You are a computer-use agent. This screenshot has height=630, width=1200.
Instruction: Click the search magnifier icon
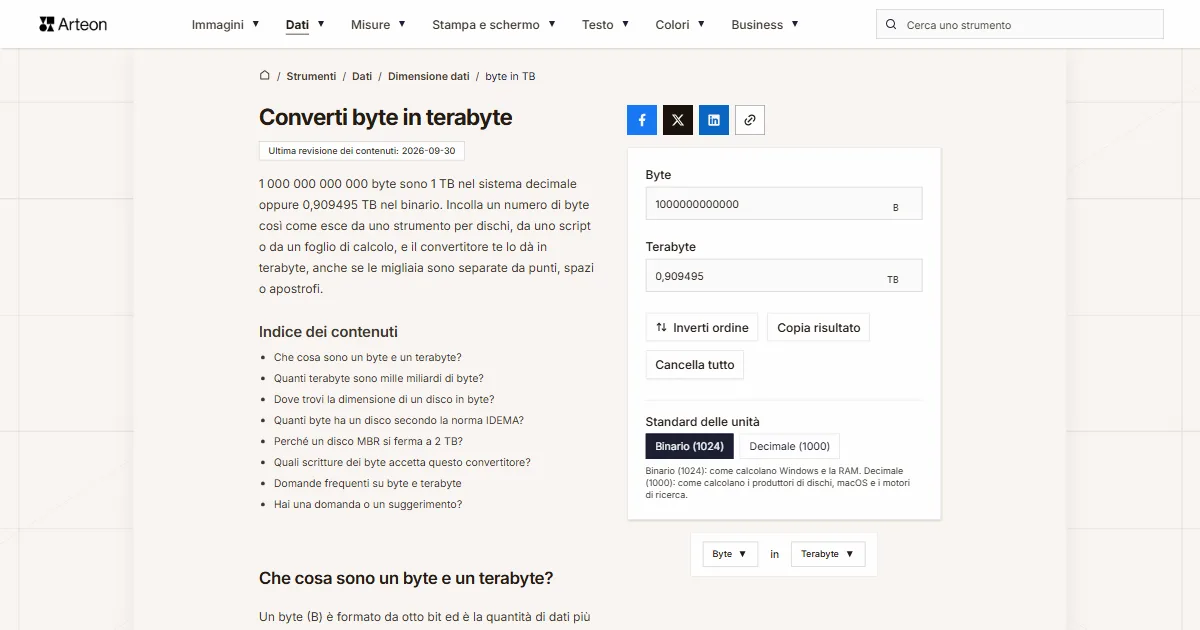coord(892,24)
